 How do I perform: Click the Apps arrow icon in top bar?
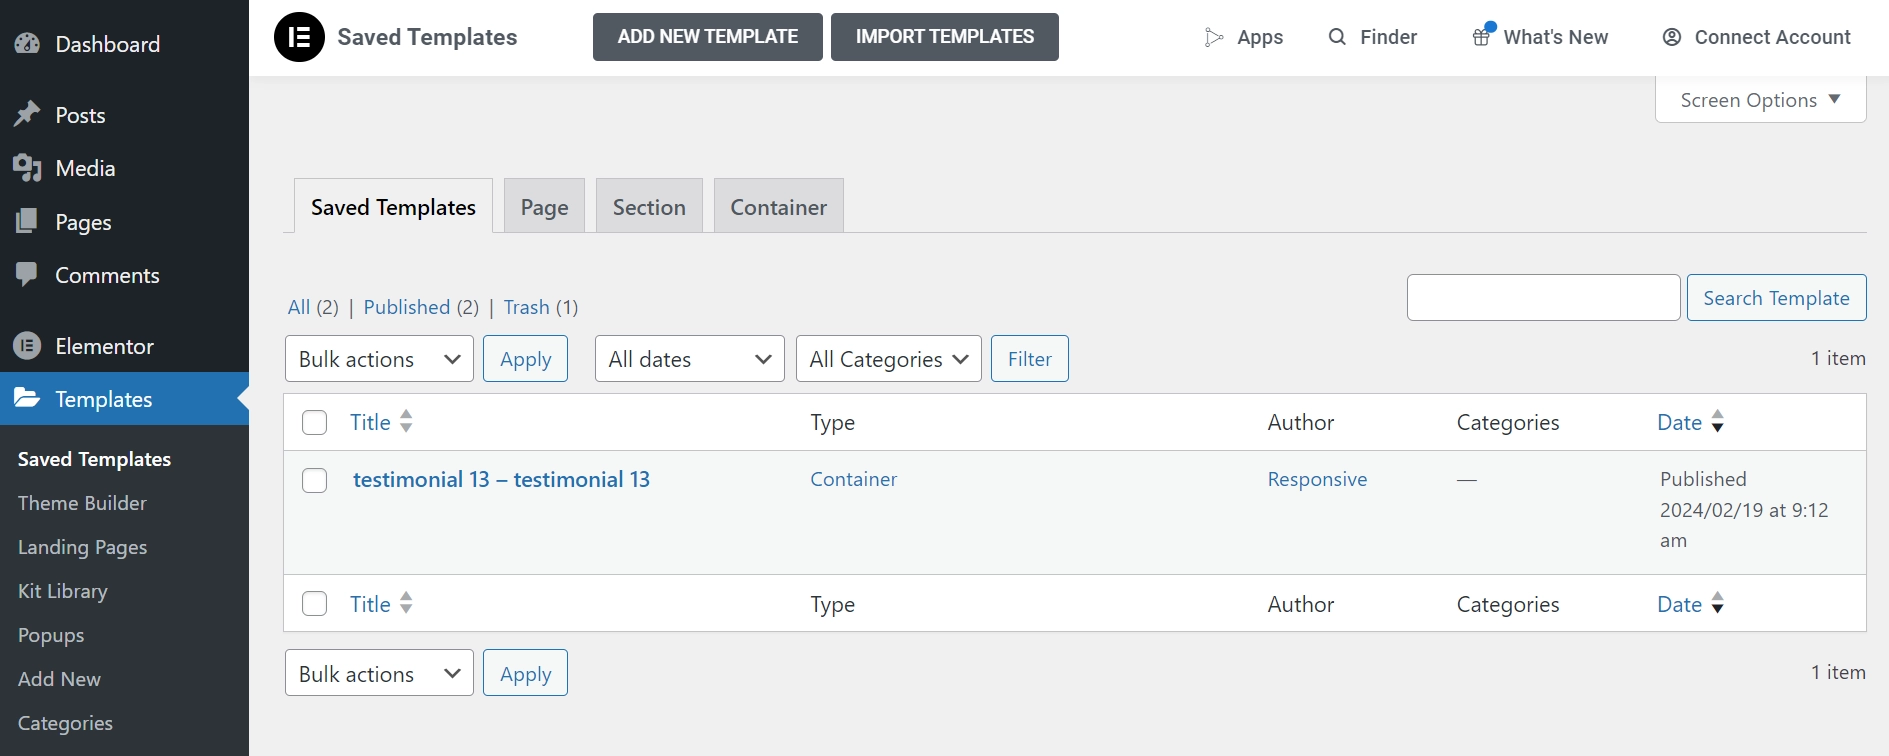tap(1214, 37)
